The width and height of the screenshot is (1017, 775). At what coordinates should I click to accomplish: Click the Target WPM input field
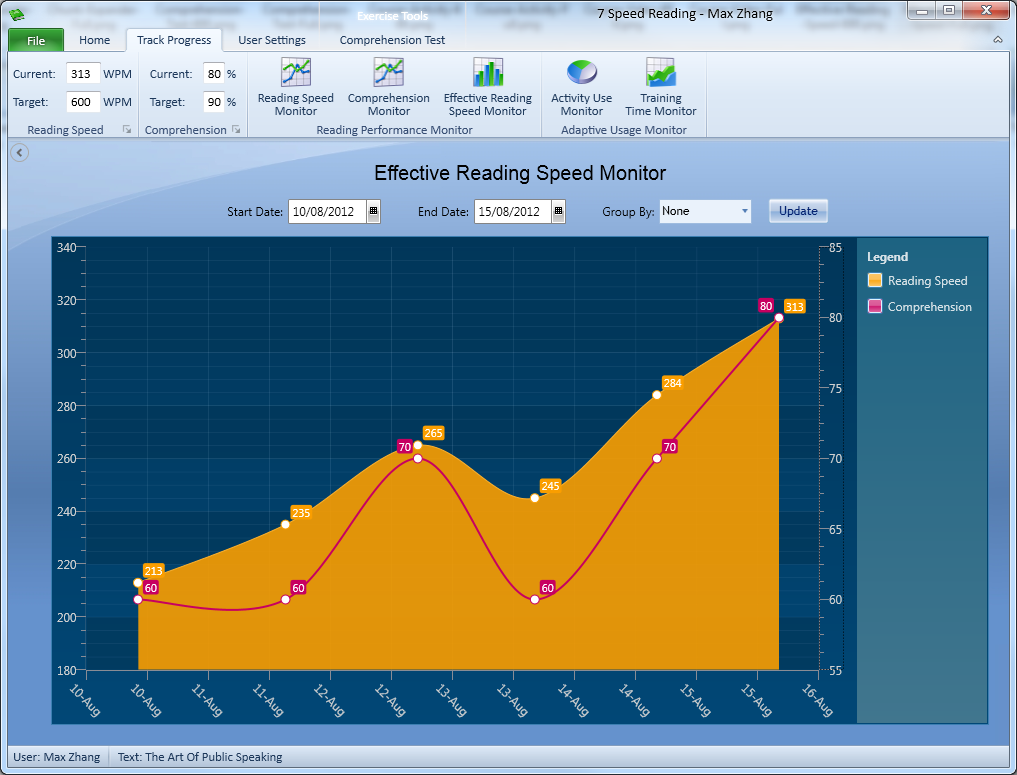pyautogui.click(x=83, y=102)
